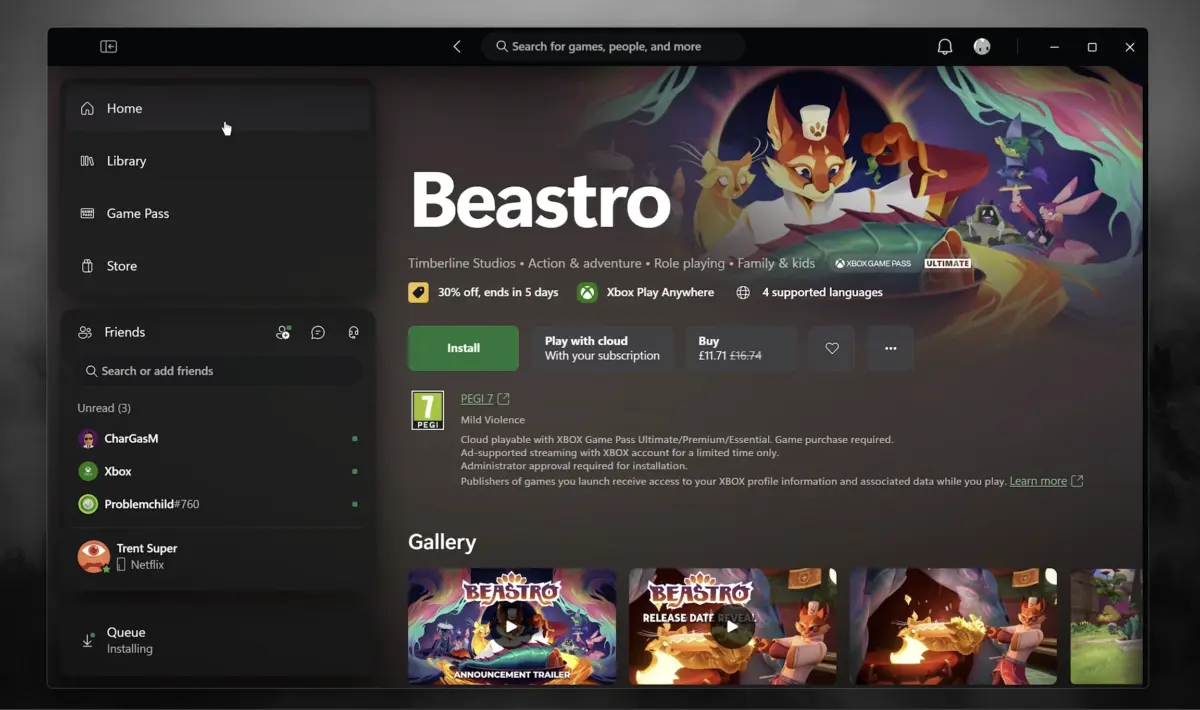Follow the Learn more link
Screen dimensions: 1200x710
[x=1038, y=481]
